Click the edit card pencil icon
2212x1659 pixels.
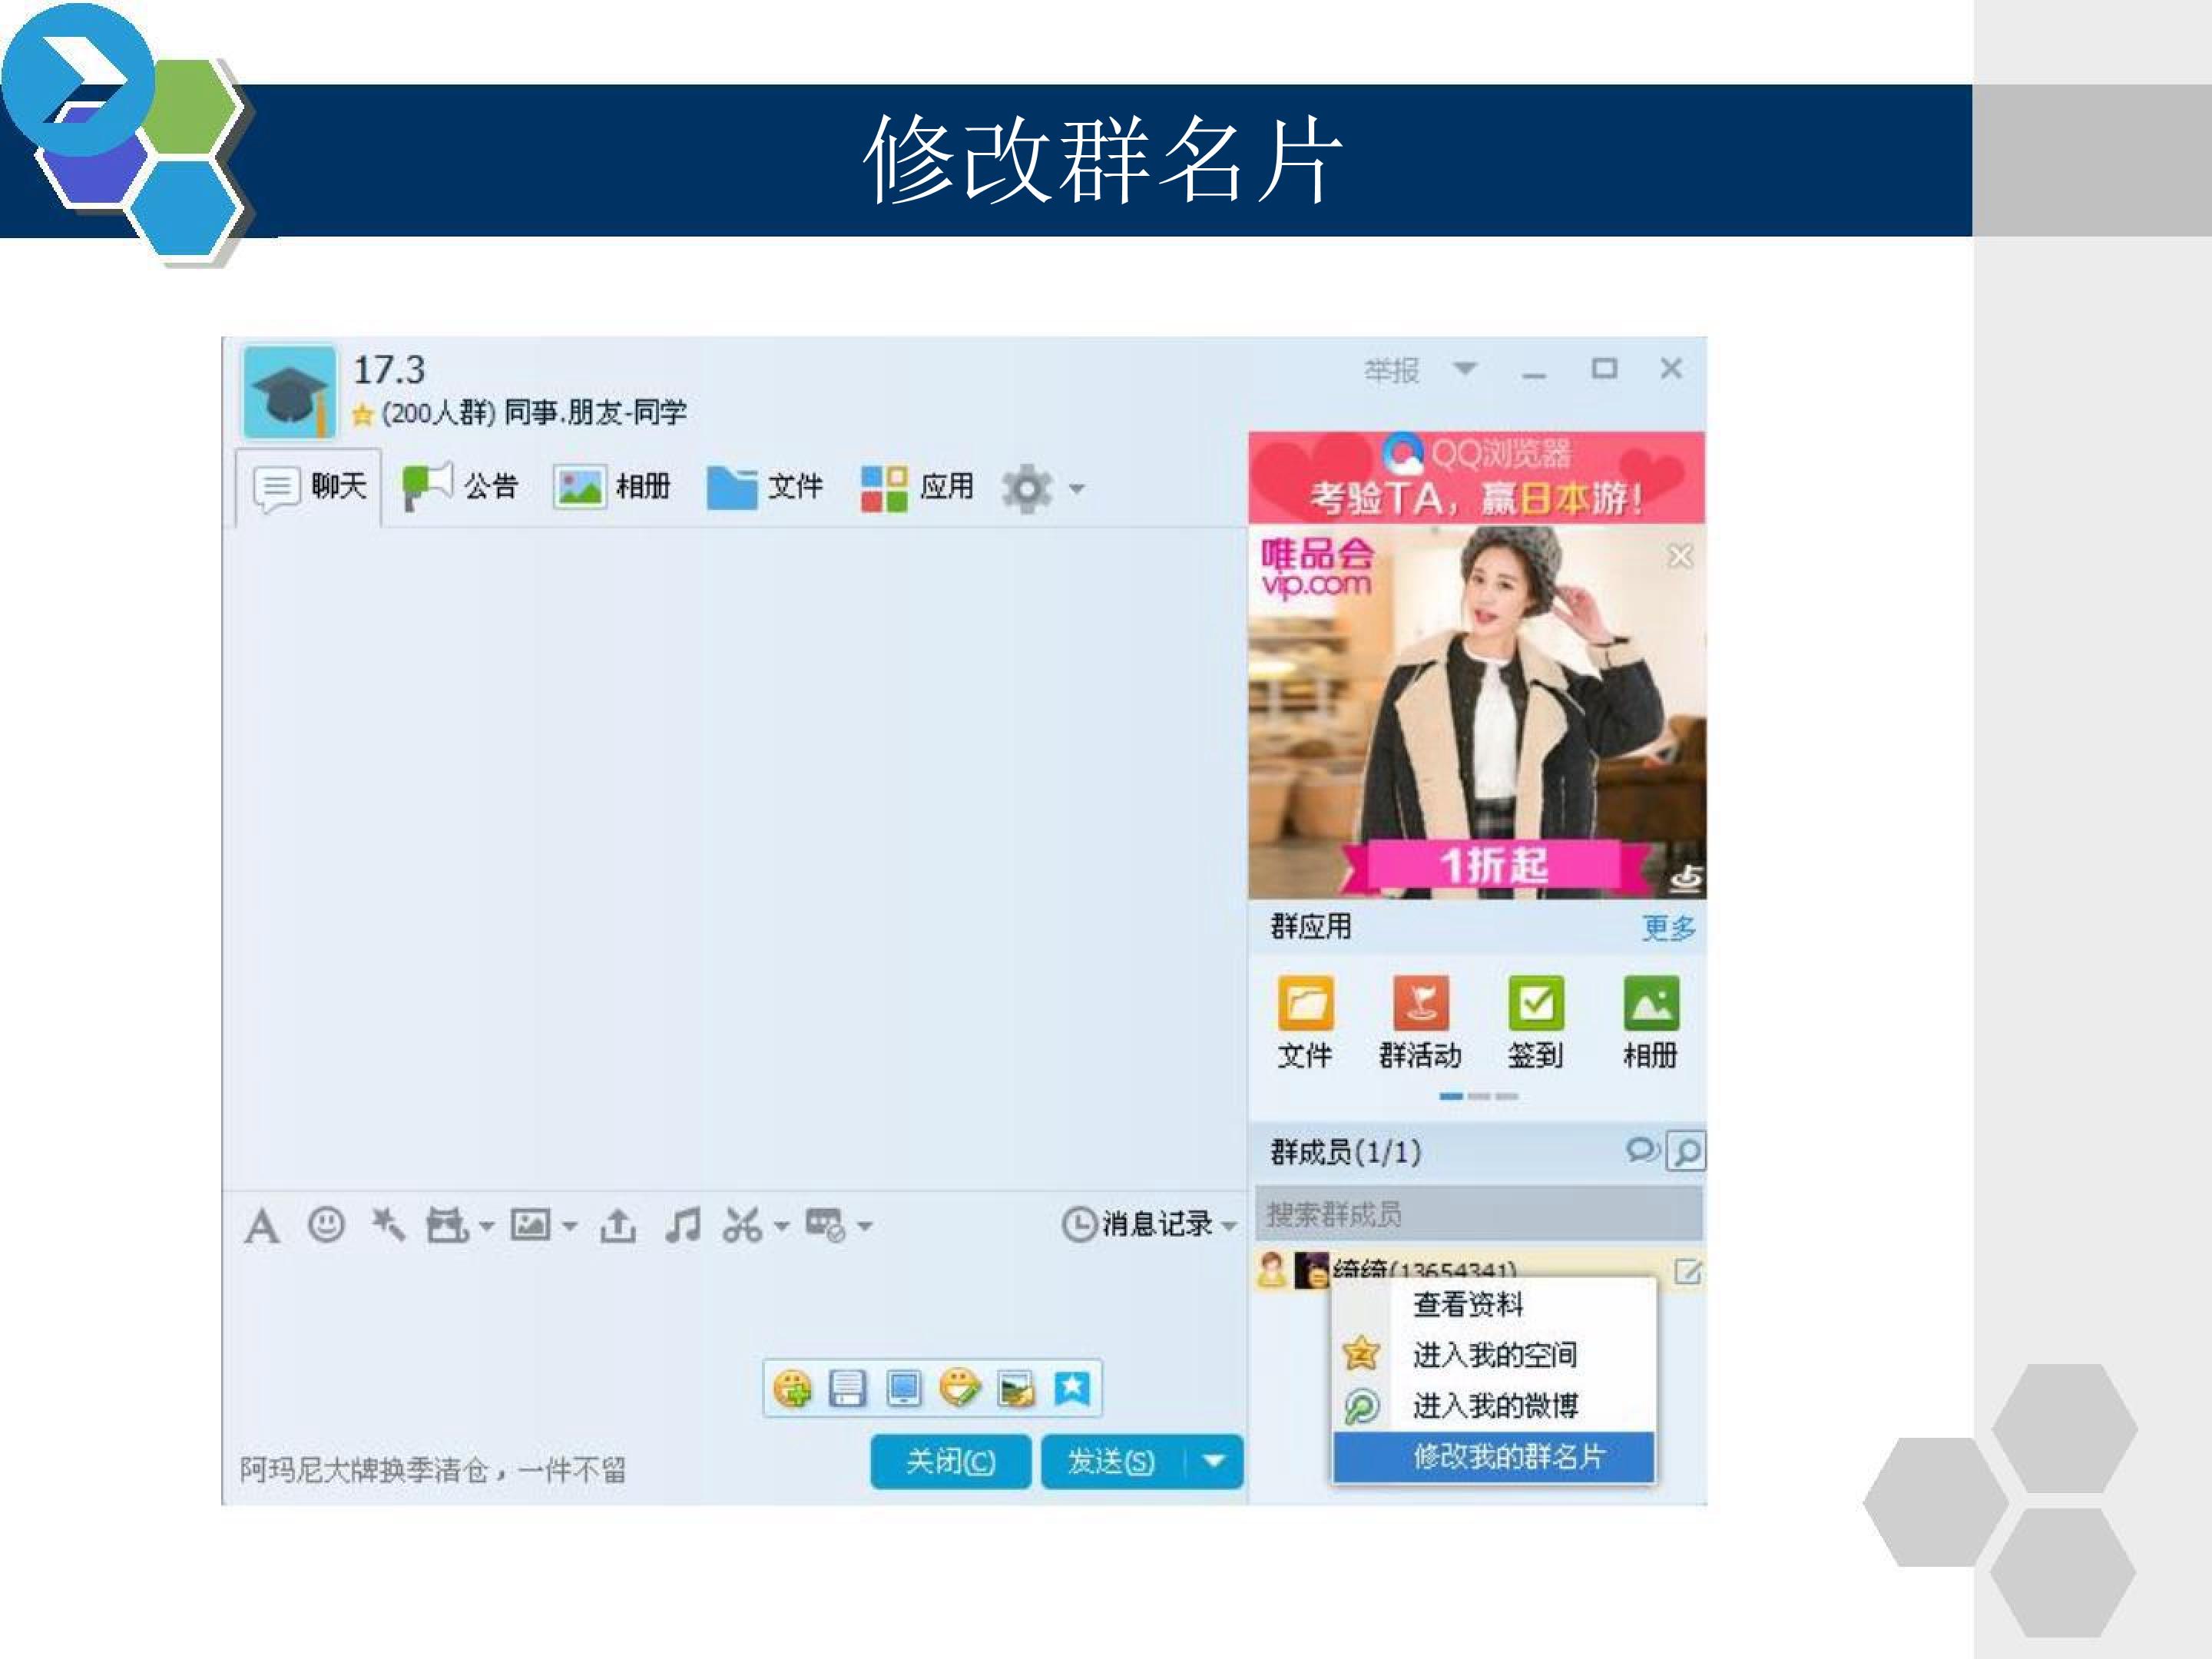1688,1272
